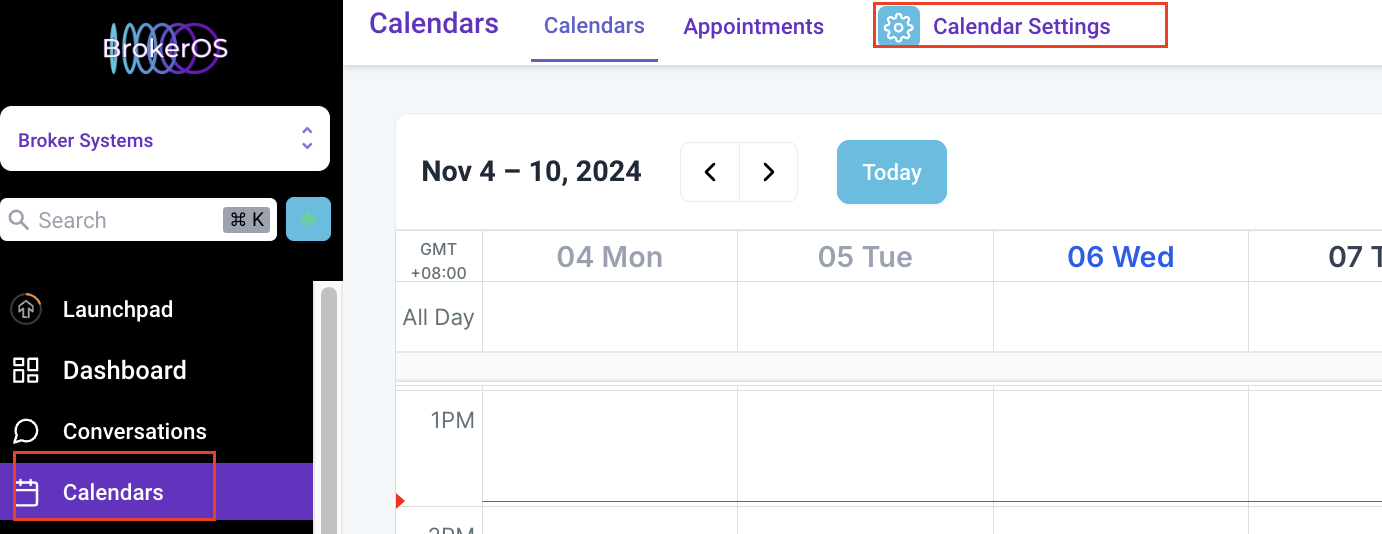
Task: Jump to Today in calendar
Action: point(891,172)
